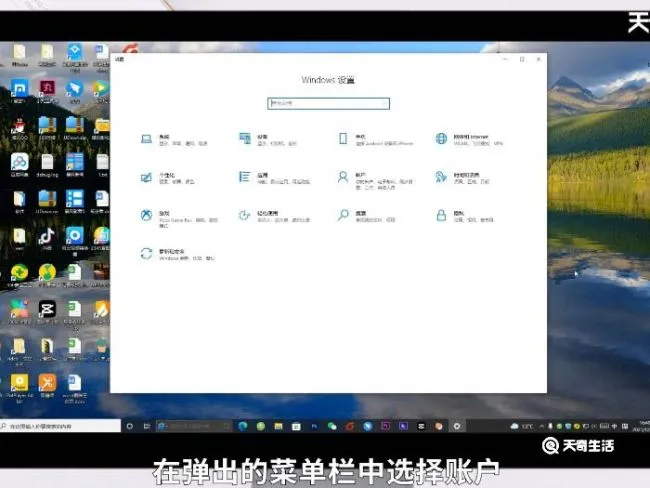
Task: Open Microsoft Store from the taskbar
Action: tap(296, 426)
